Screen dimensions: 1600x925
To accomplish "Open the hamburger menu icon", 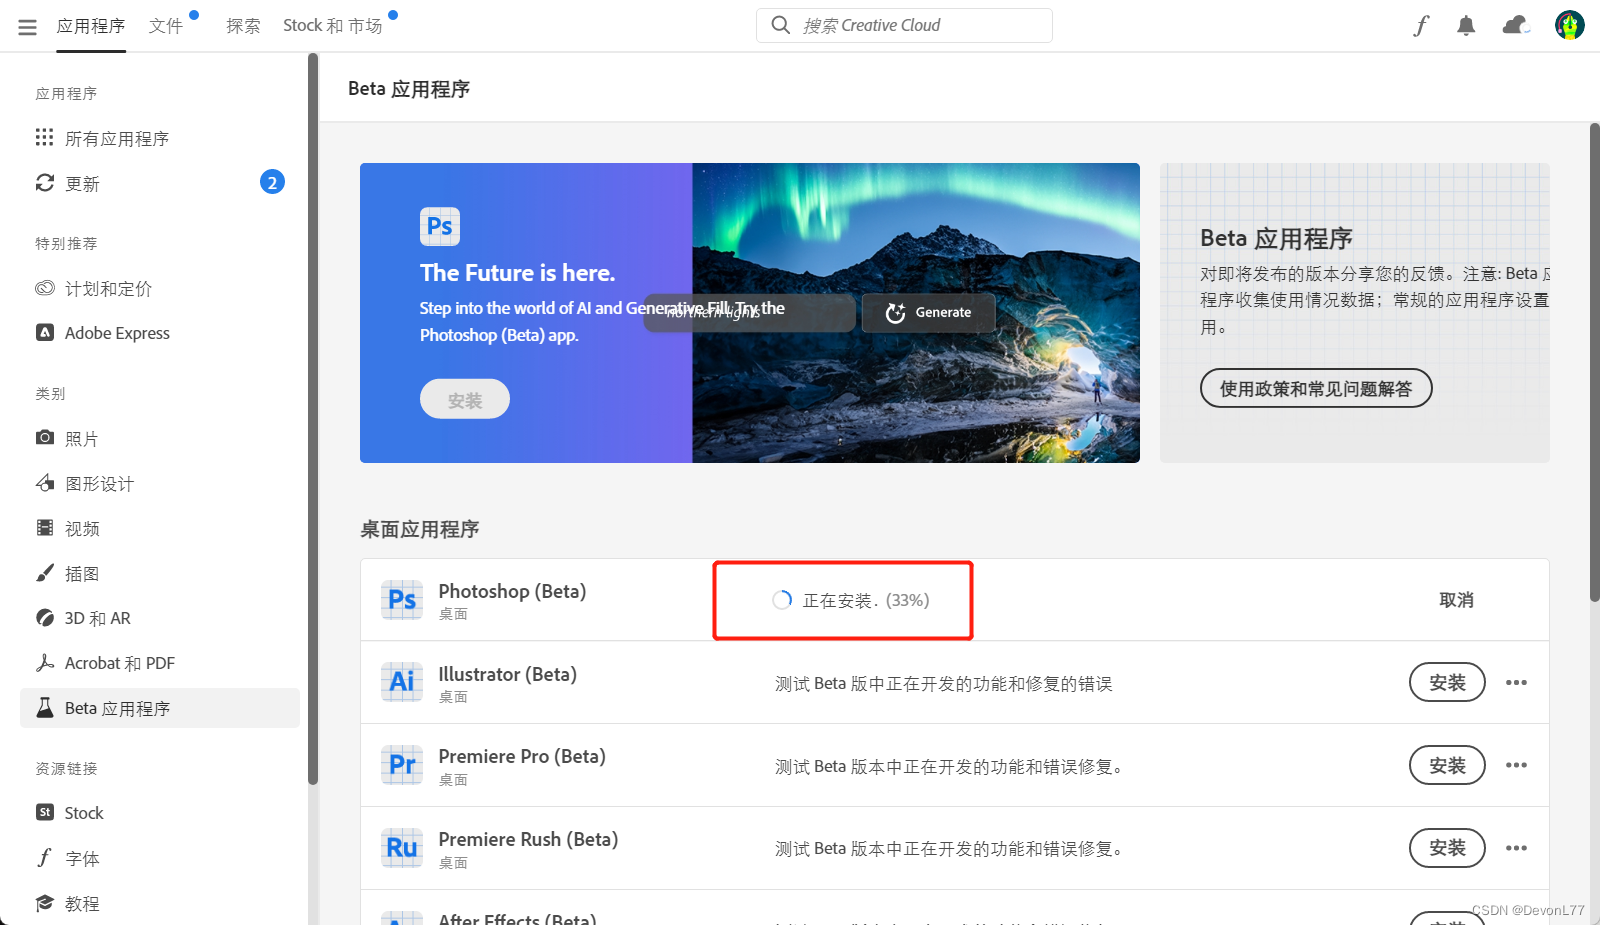I will 27,27.
